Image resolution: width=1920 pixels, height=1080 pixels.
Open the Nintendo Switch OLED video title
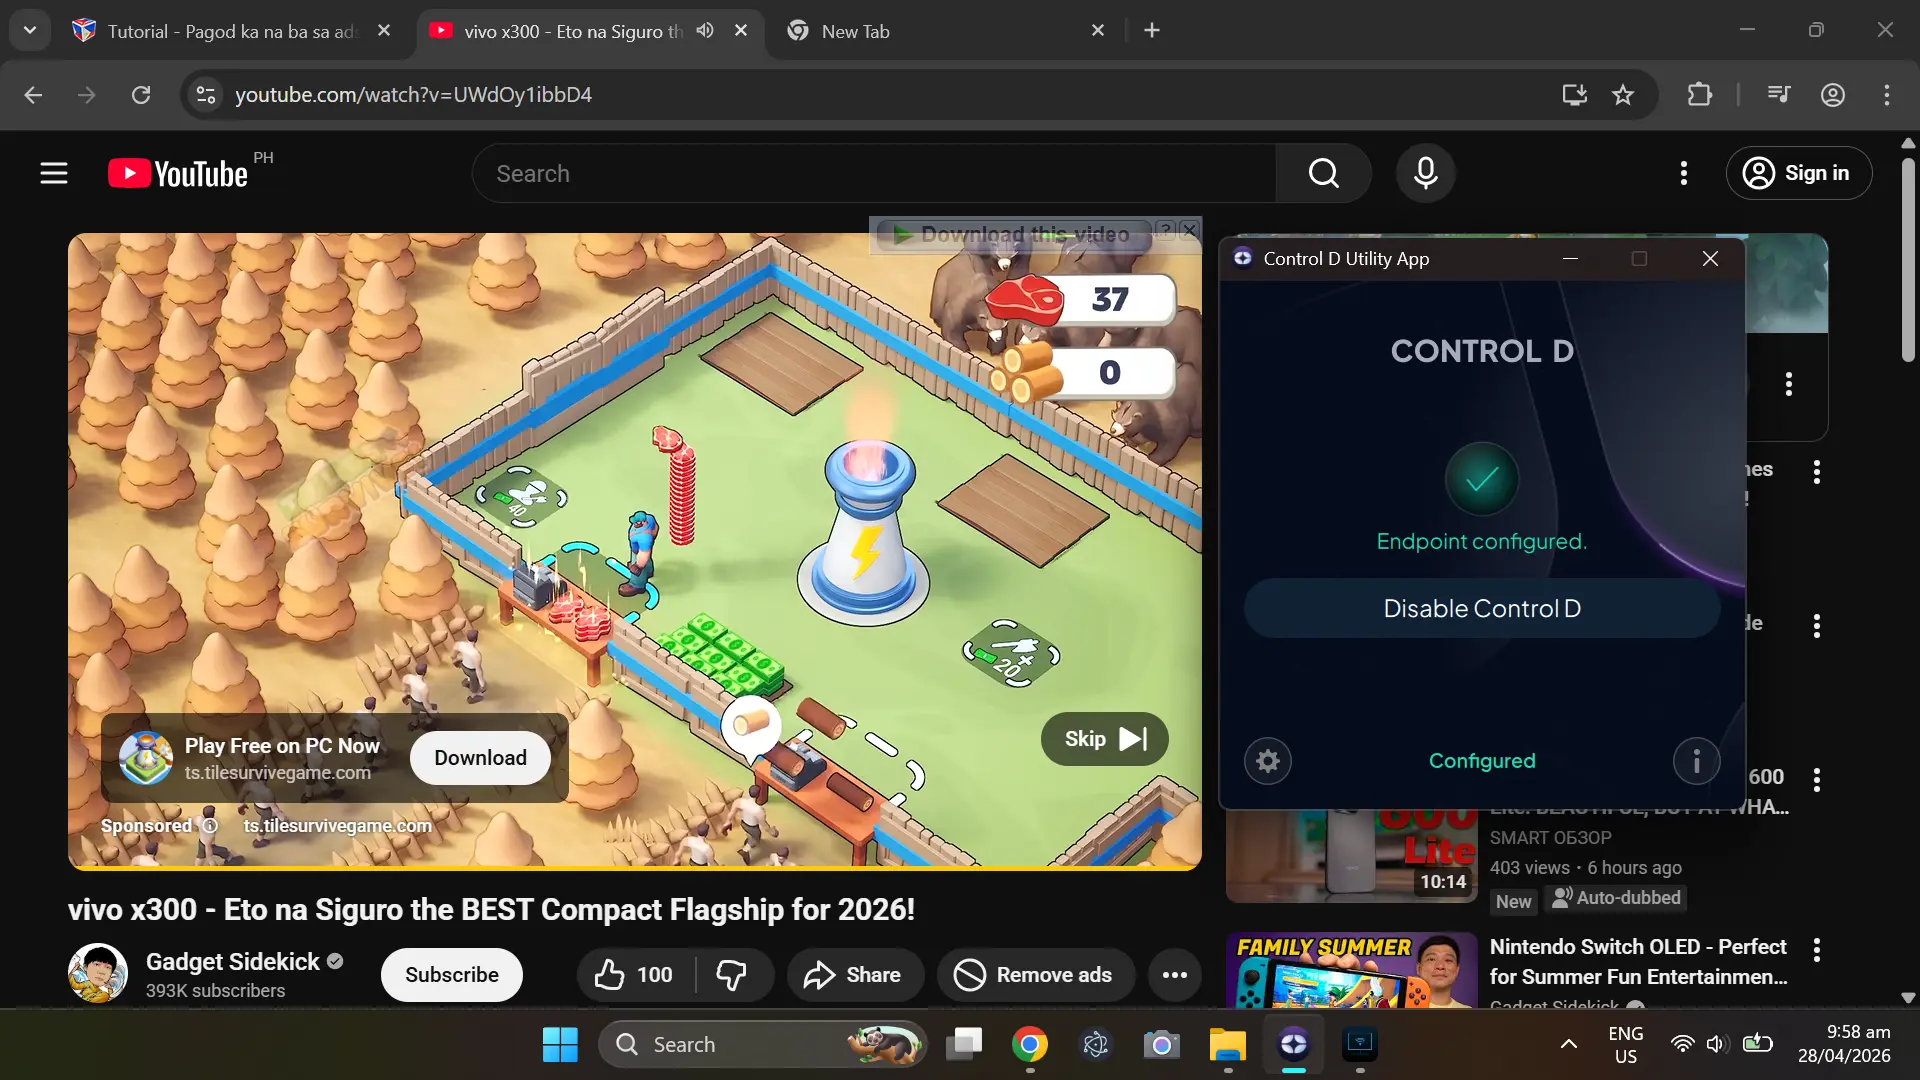(x=1638, y=962)
